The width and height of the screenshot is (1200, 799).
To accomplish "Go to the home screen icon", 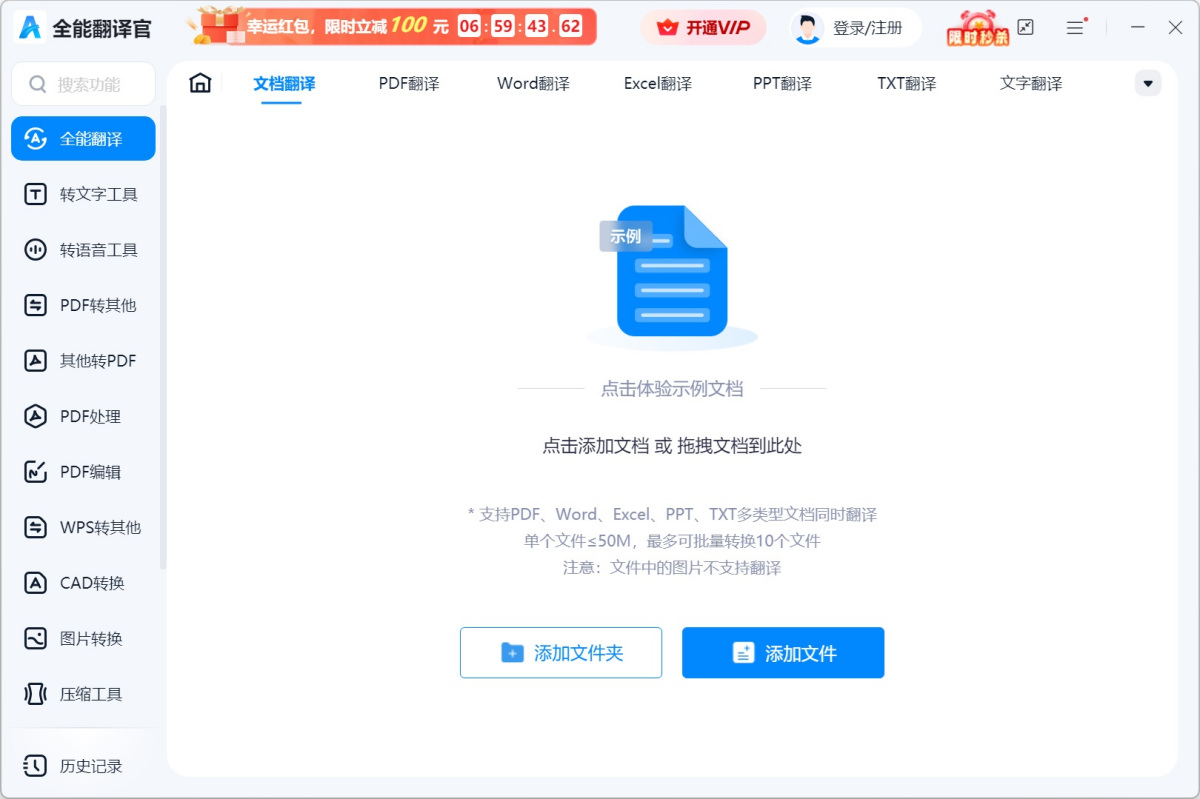I will tap(199, 84).
